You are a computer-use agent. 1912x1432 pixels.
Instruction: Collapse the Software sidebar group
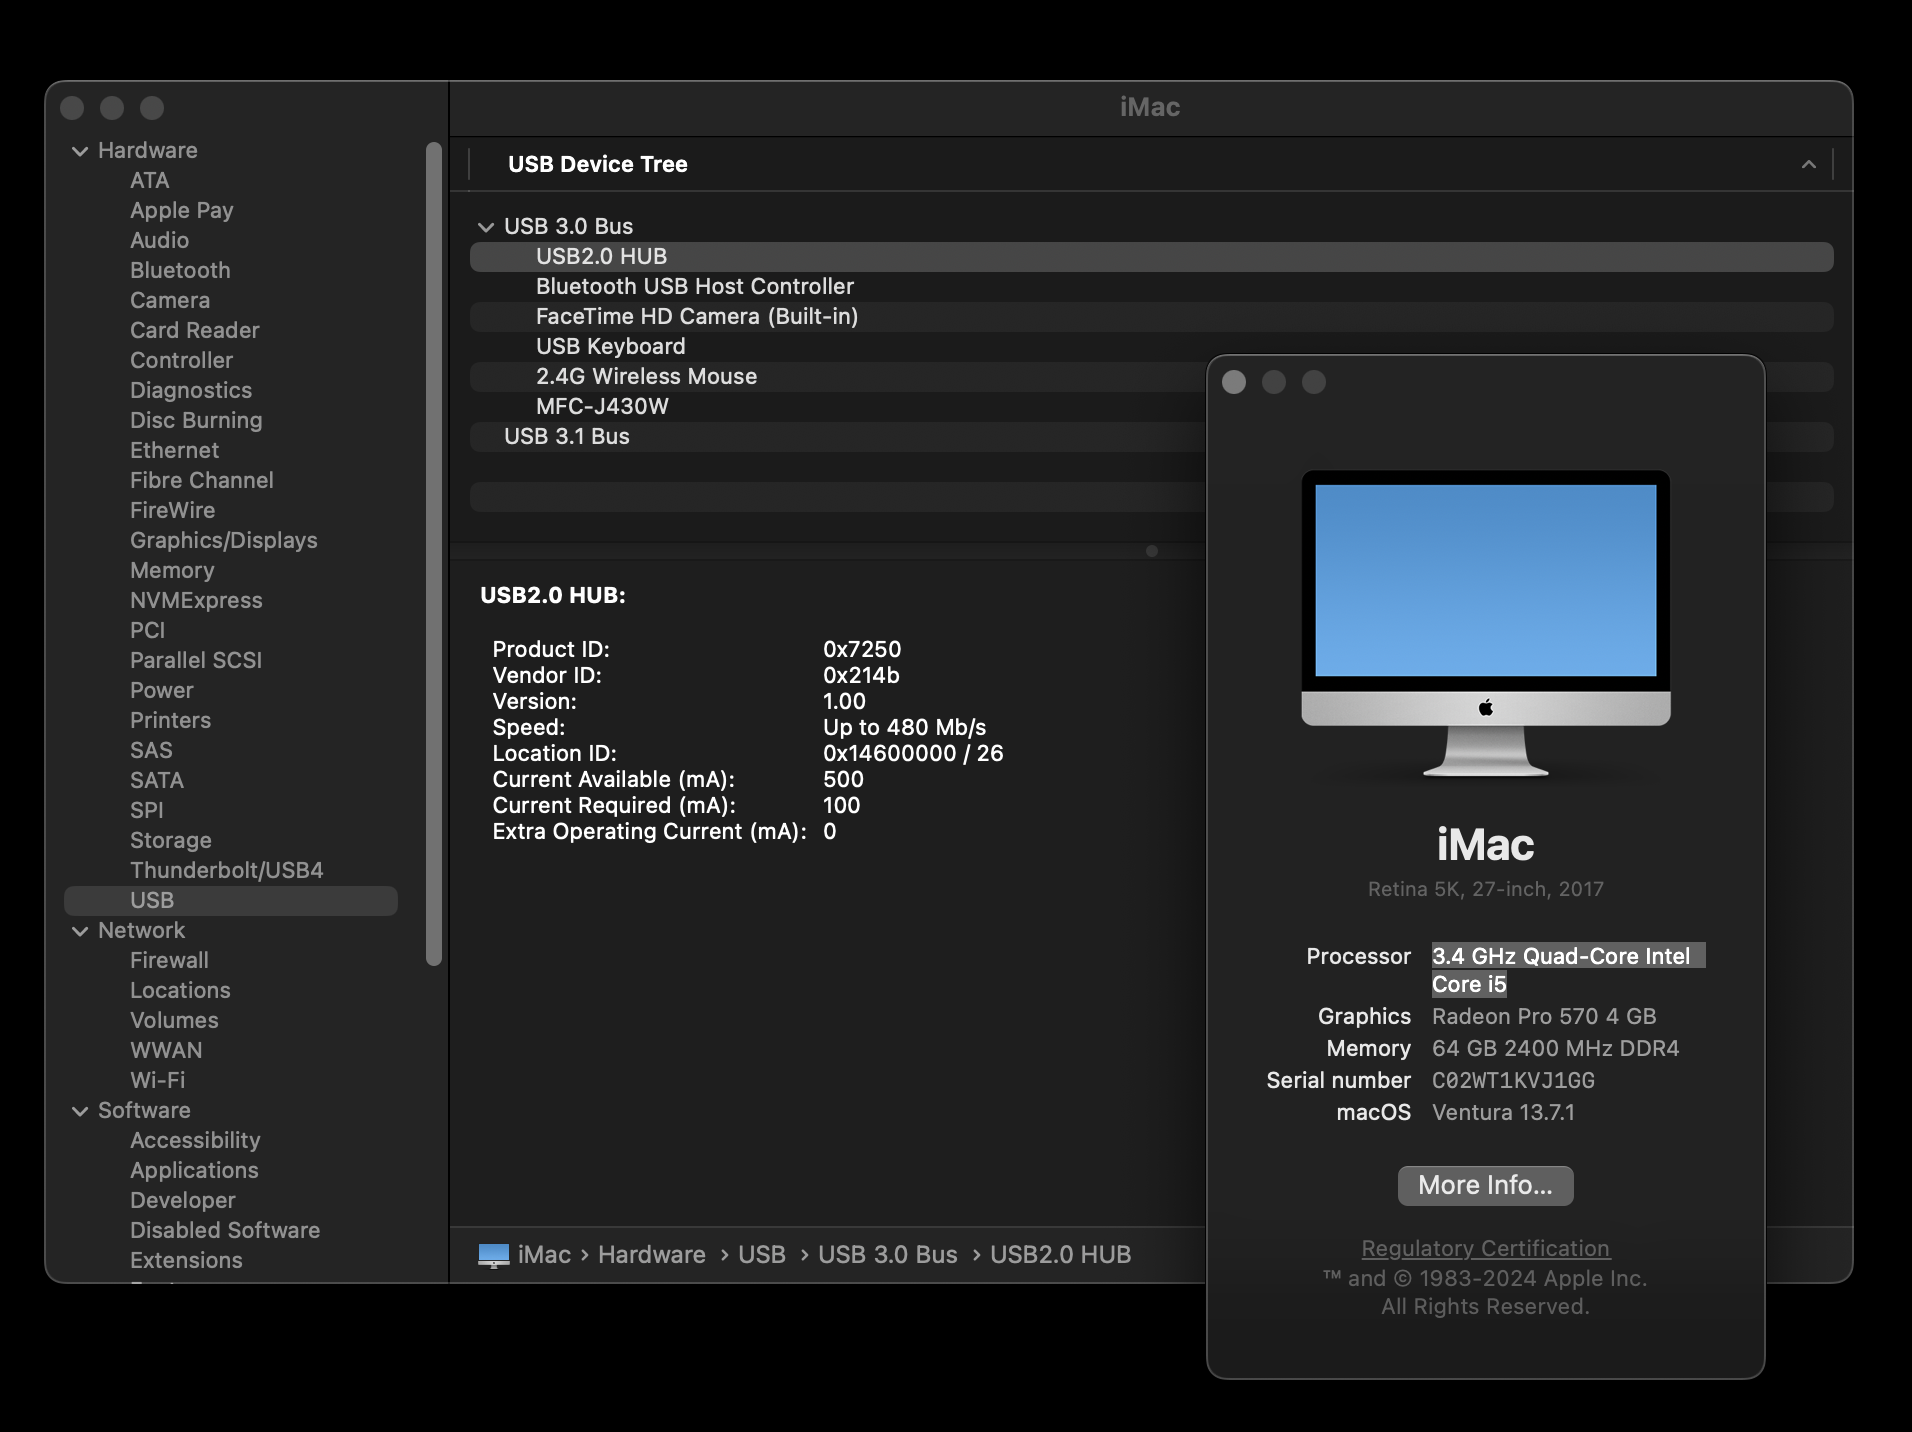click(x=80, y=1111)
